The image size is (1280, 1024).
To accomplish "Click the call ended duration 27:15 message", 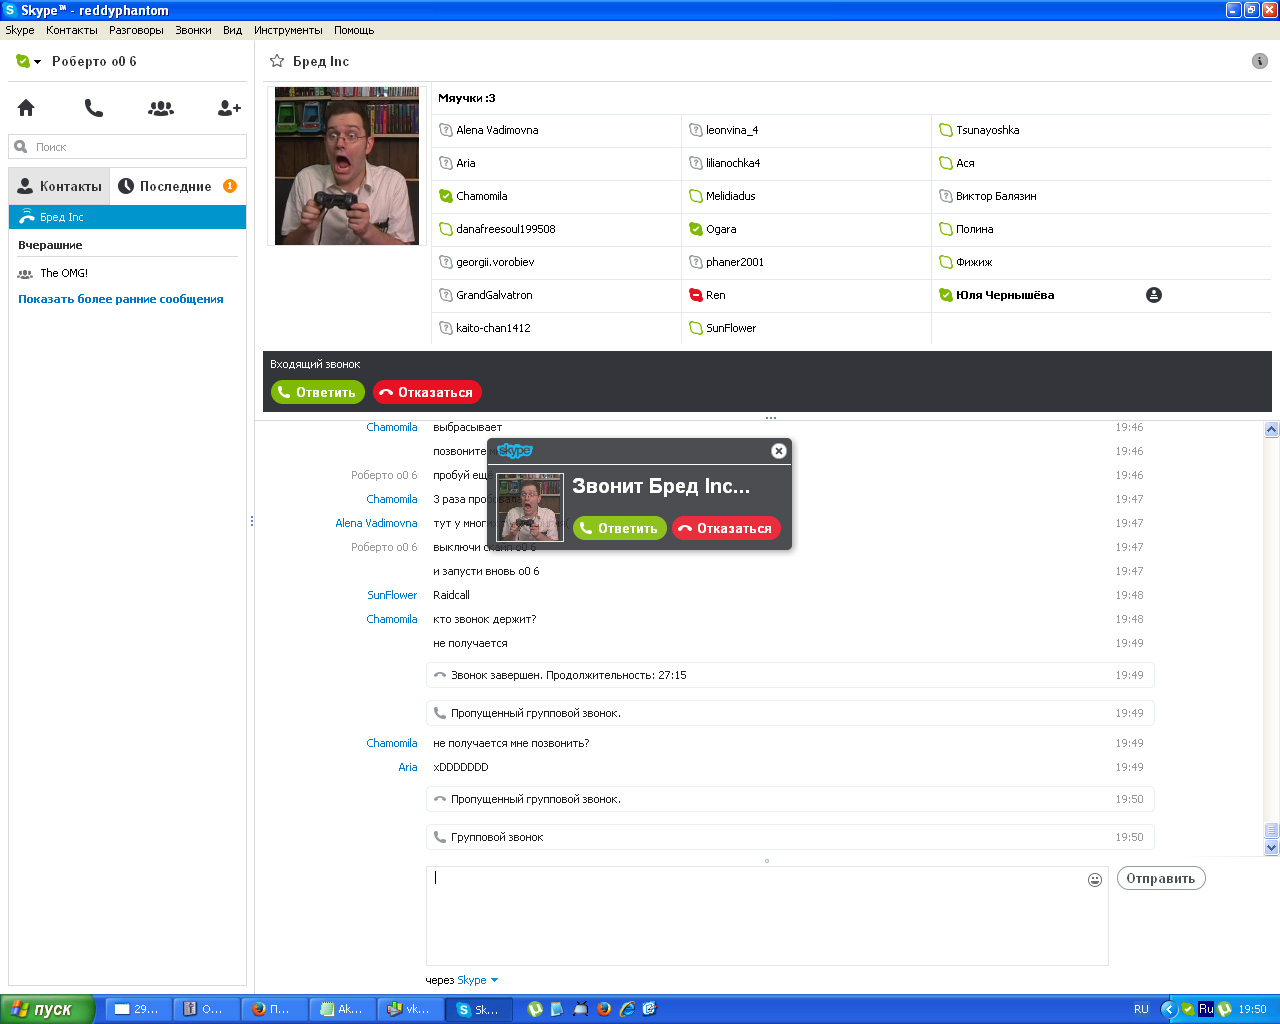I will pos(790,675).
